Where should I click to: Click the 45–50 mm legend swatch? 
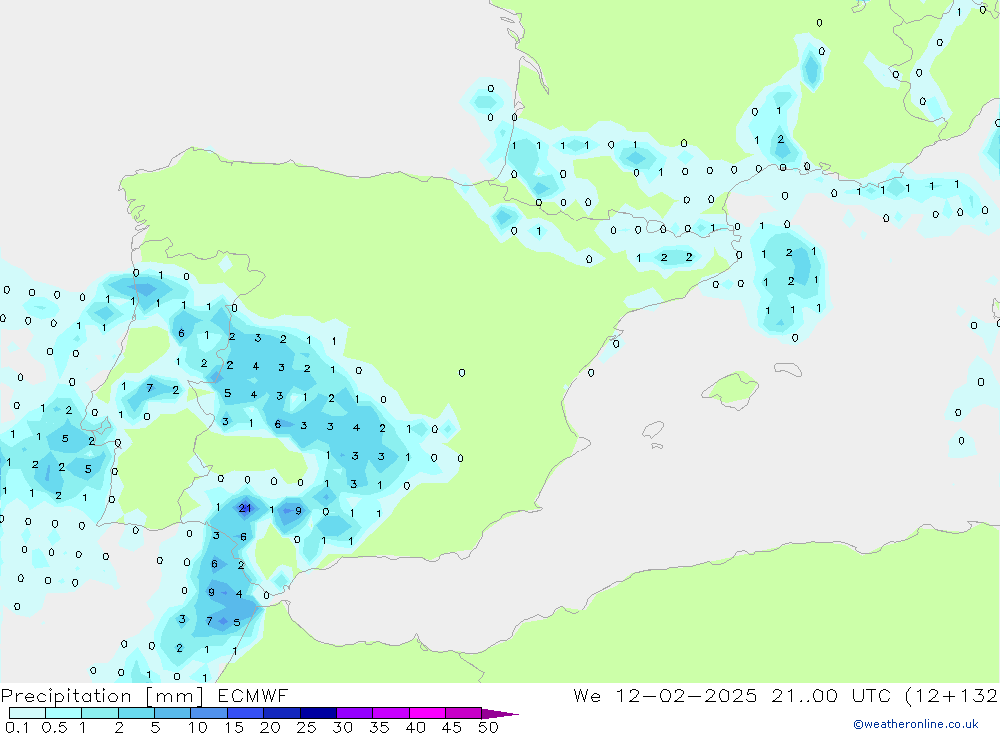(x=464, y=713)
